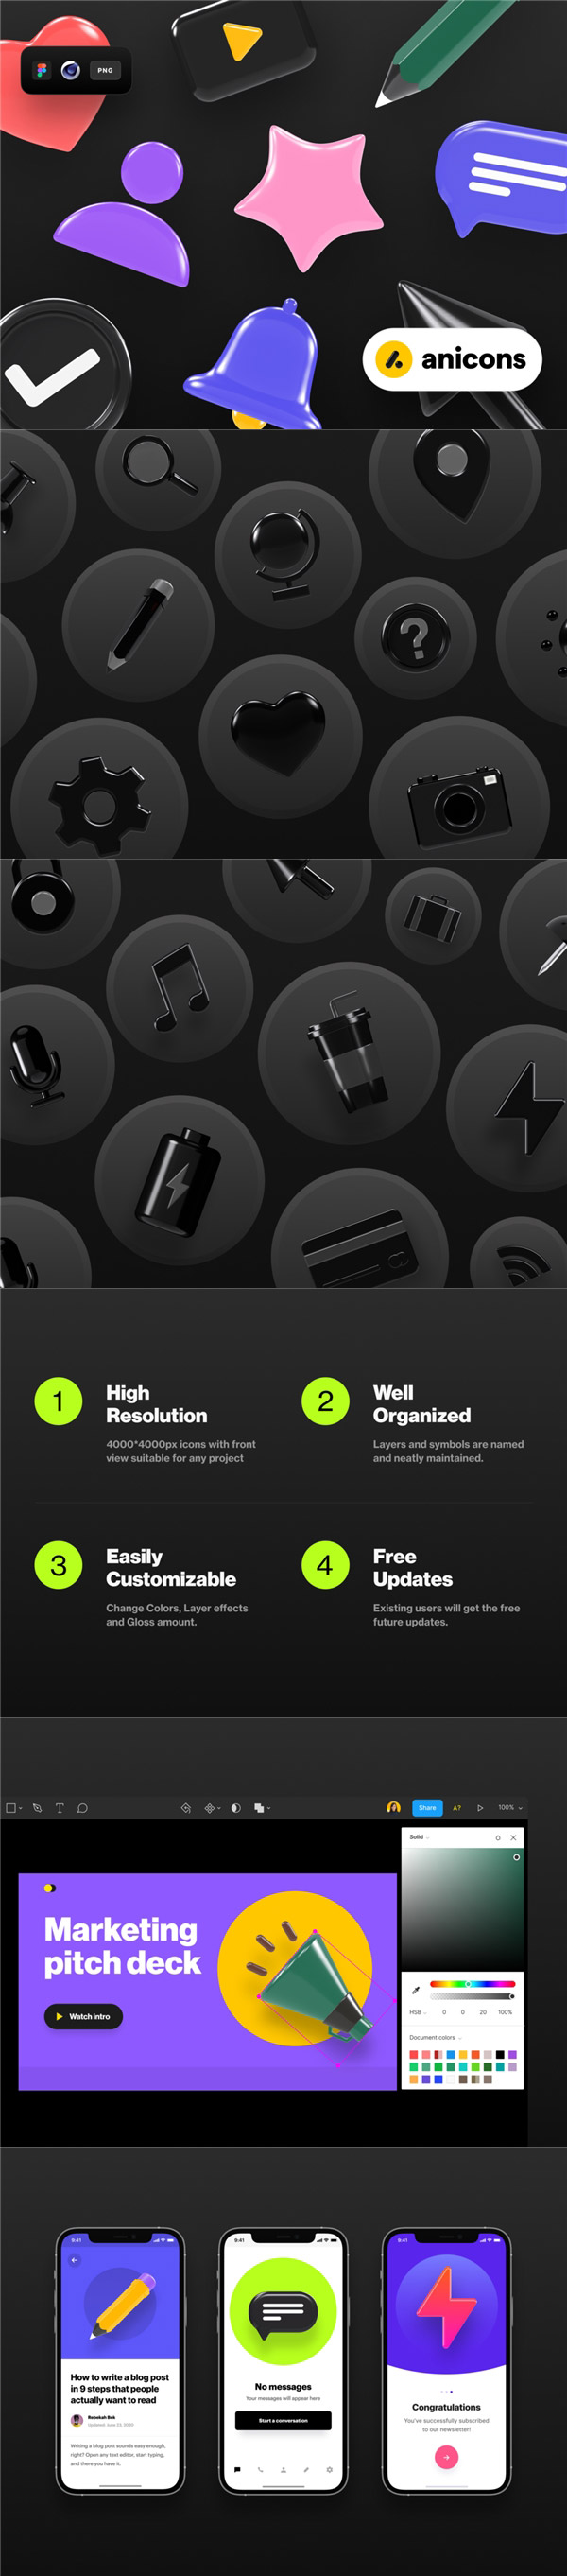Select the Comment tool speech bubble
567x2576 pixels.
pos(82,1807)
